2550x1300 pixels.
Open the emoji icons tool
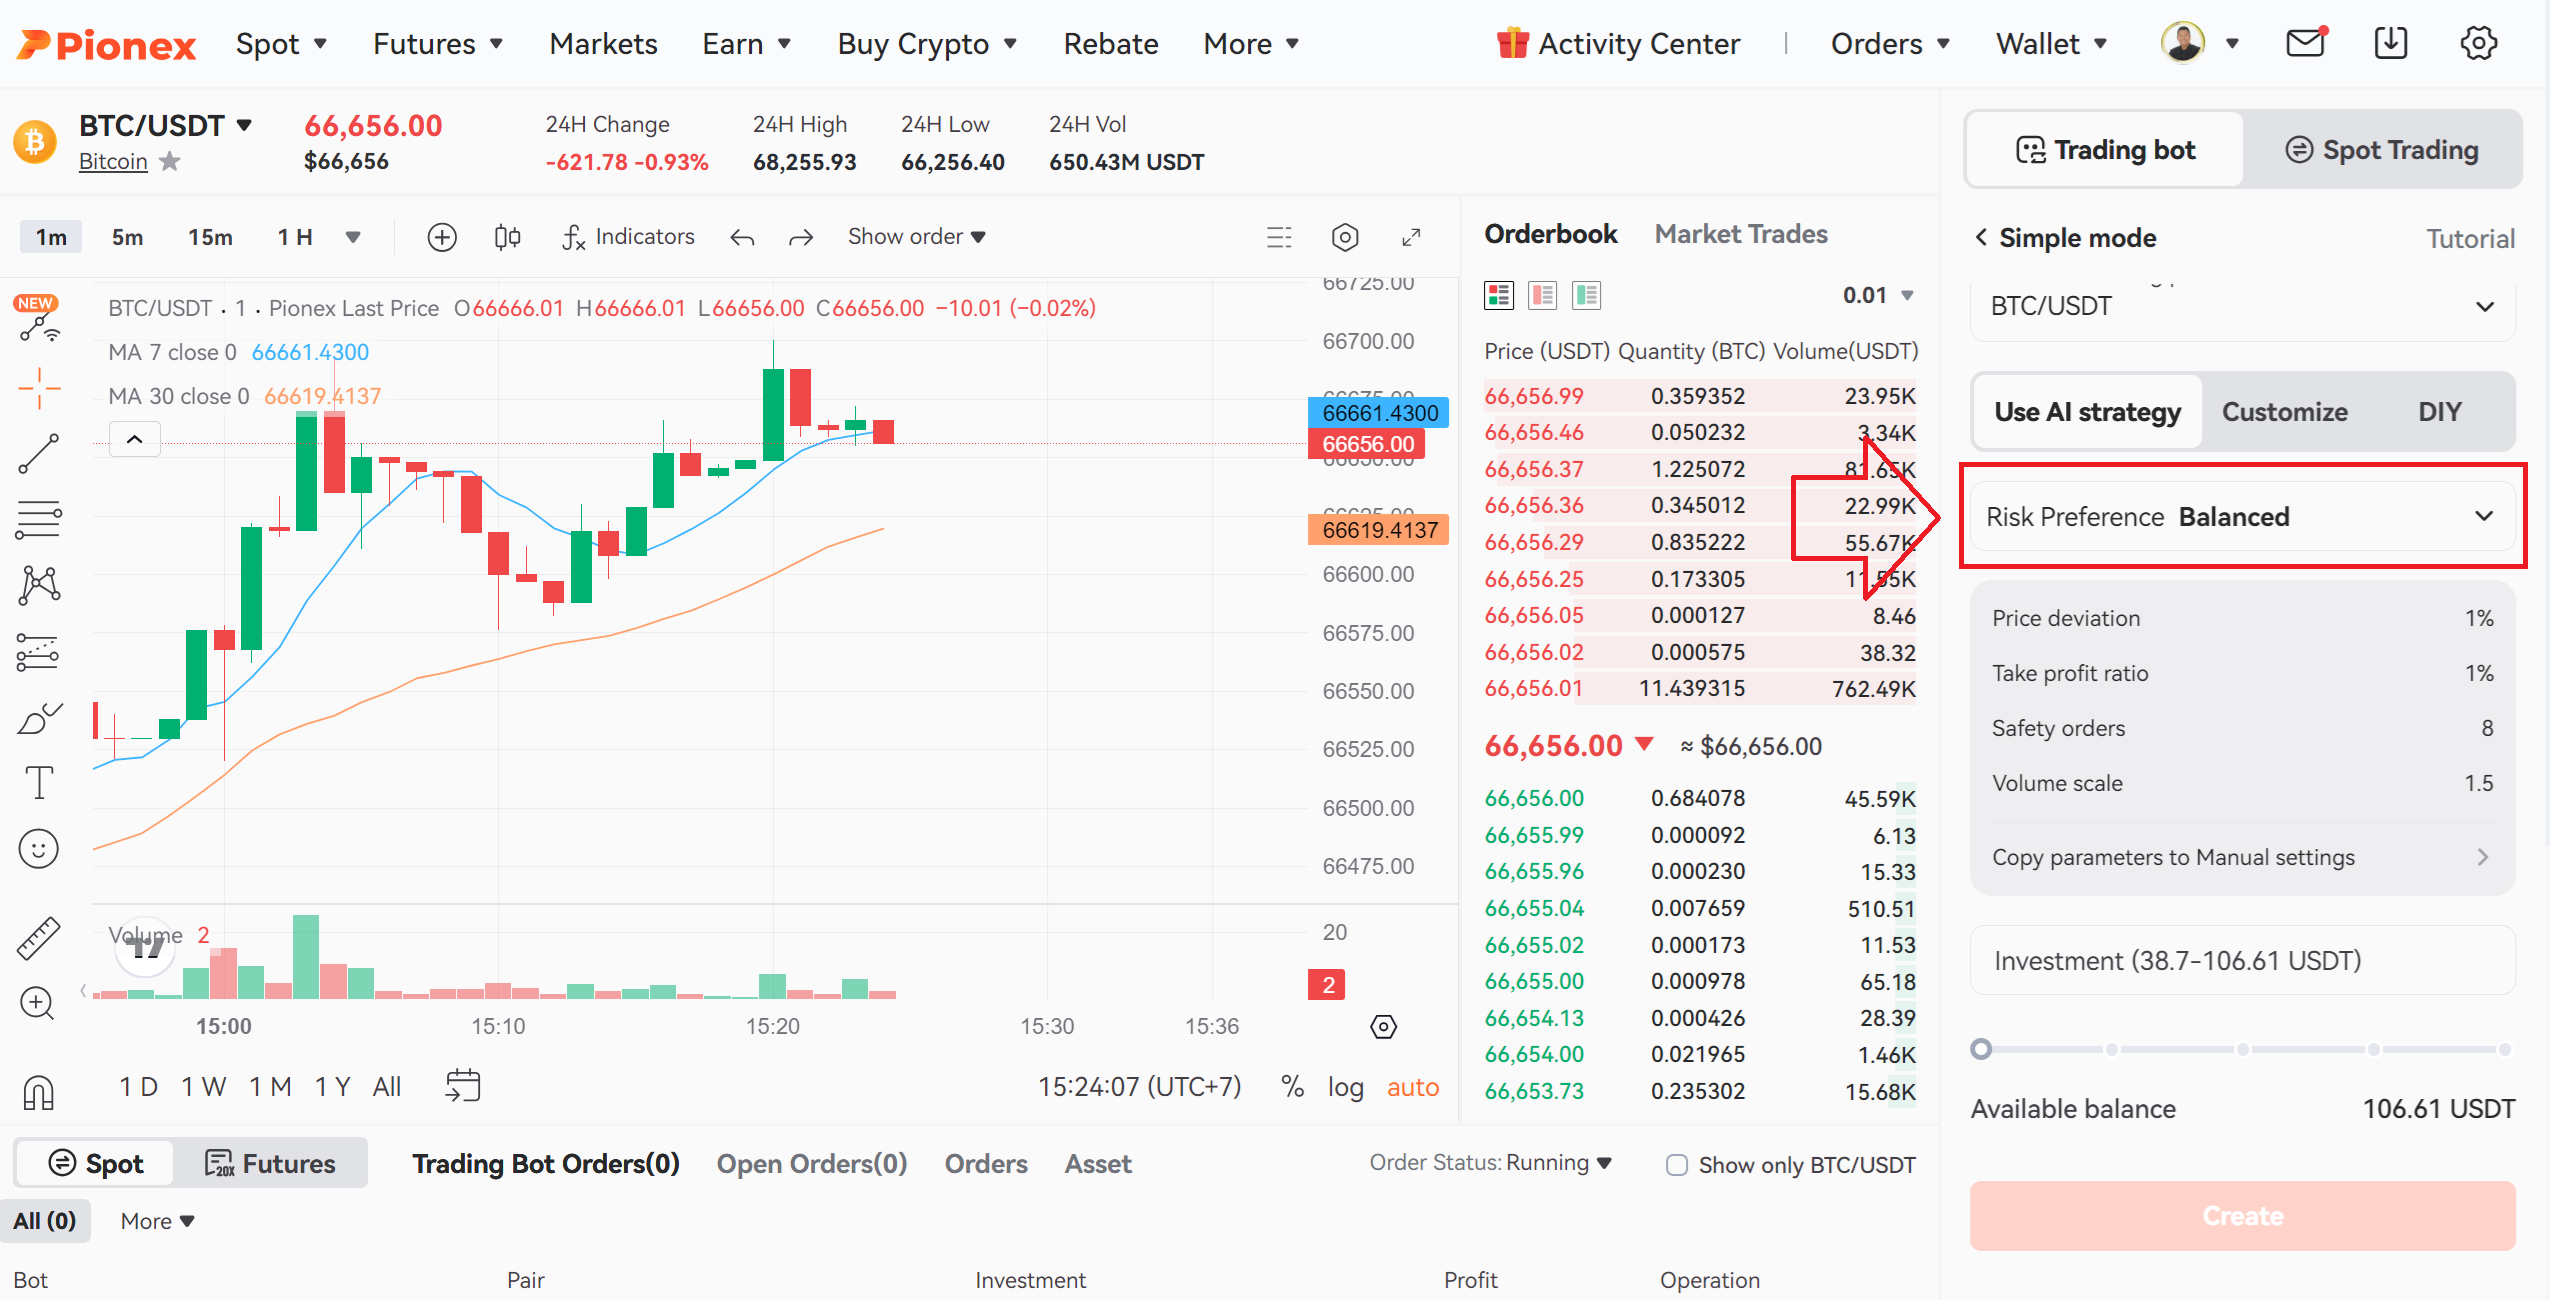click(x=39, y=849)
